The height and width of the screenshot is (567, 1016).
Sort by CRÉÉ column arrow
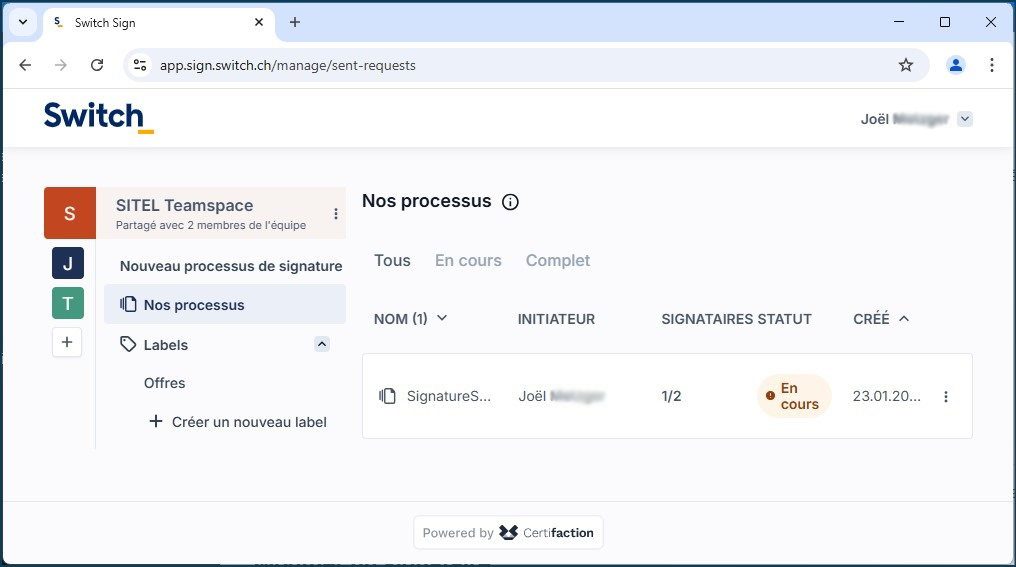click(904, 319)
